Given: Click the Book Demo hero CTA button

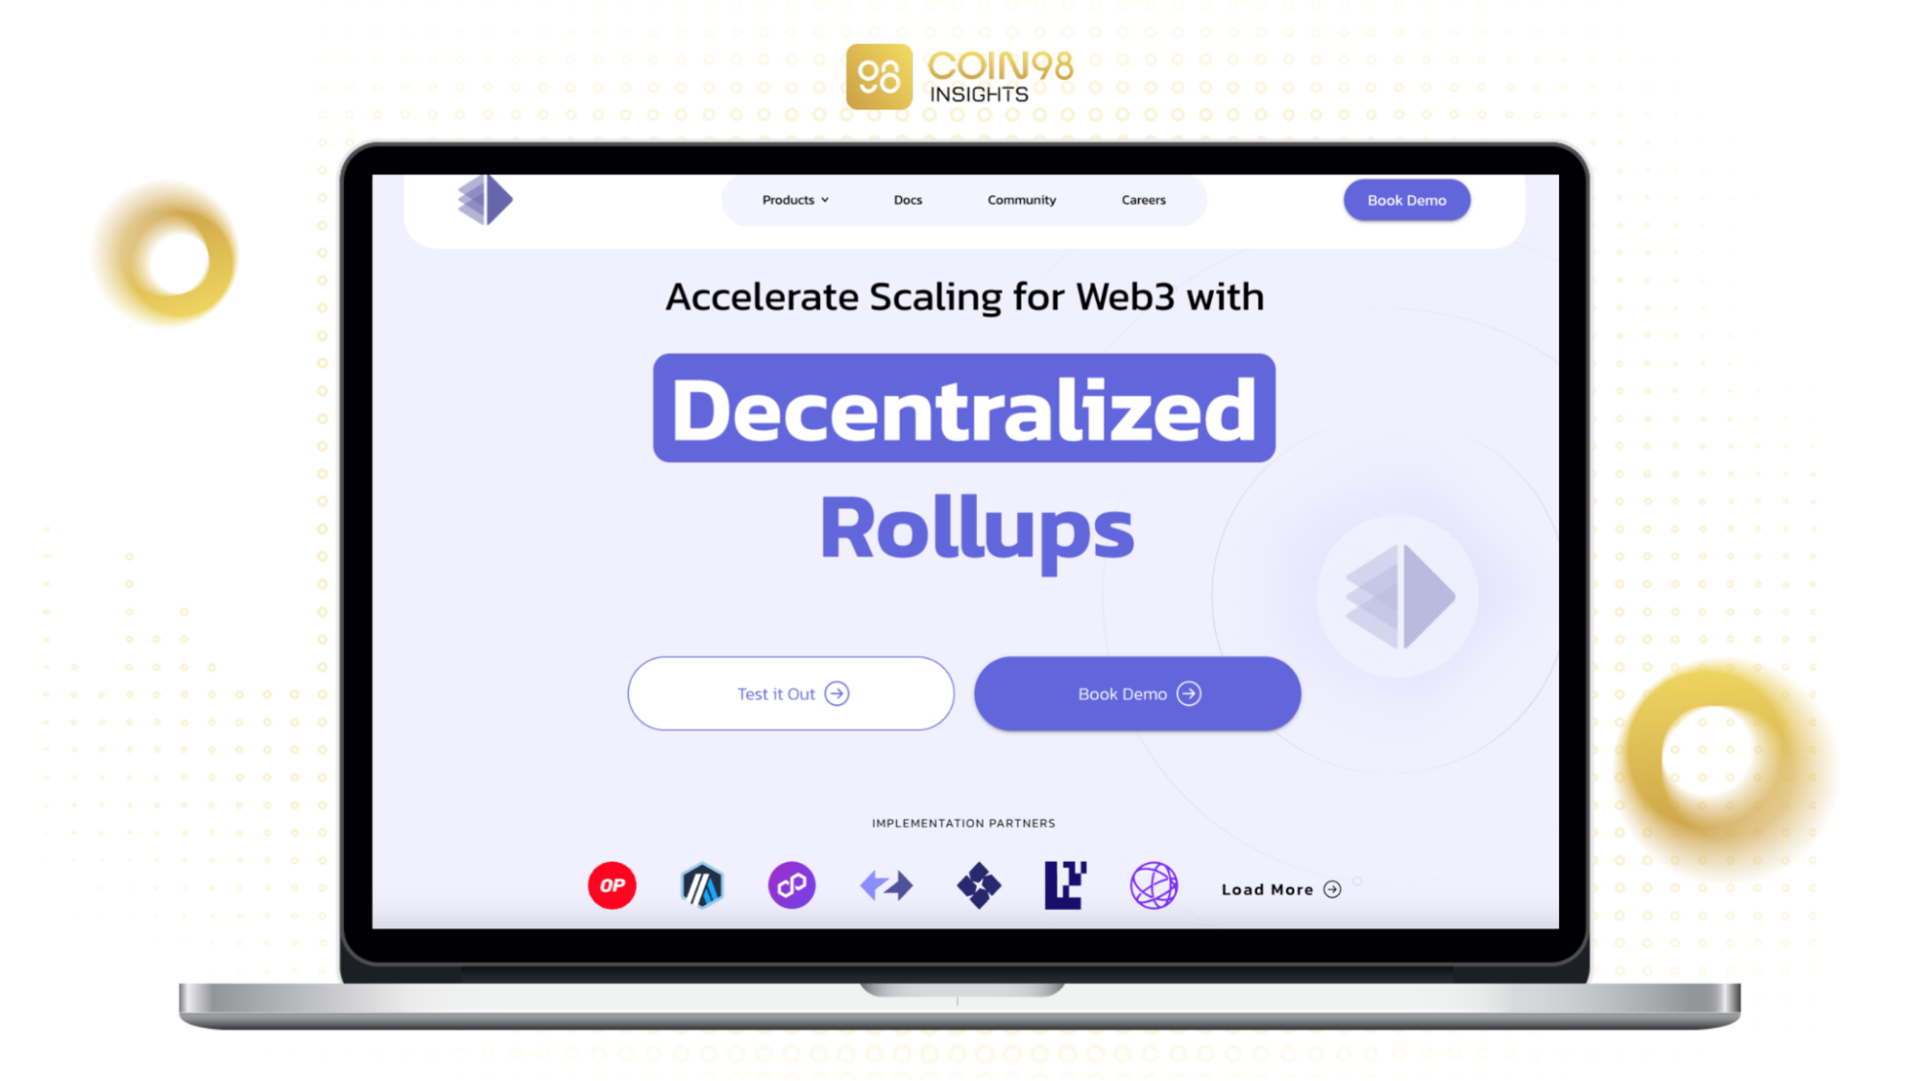Looking at the screenshot, I should pos(1137,693).
